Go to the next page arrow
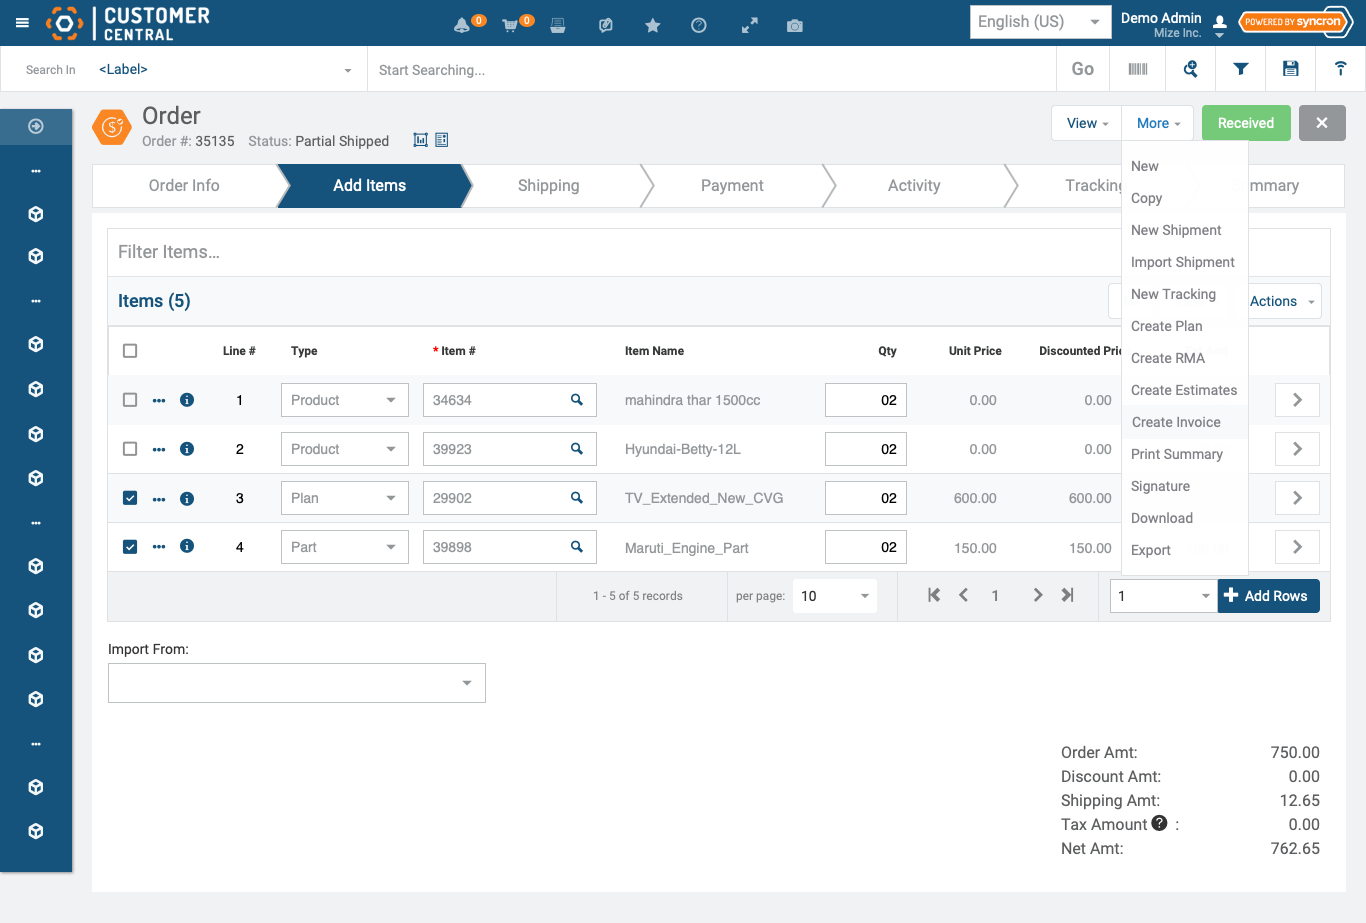The height and width of the screenshot is (923, 1366). click(x=1038, y=595)
